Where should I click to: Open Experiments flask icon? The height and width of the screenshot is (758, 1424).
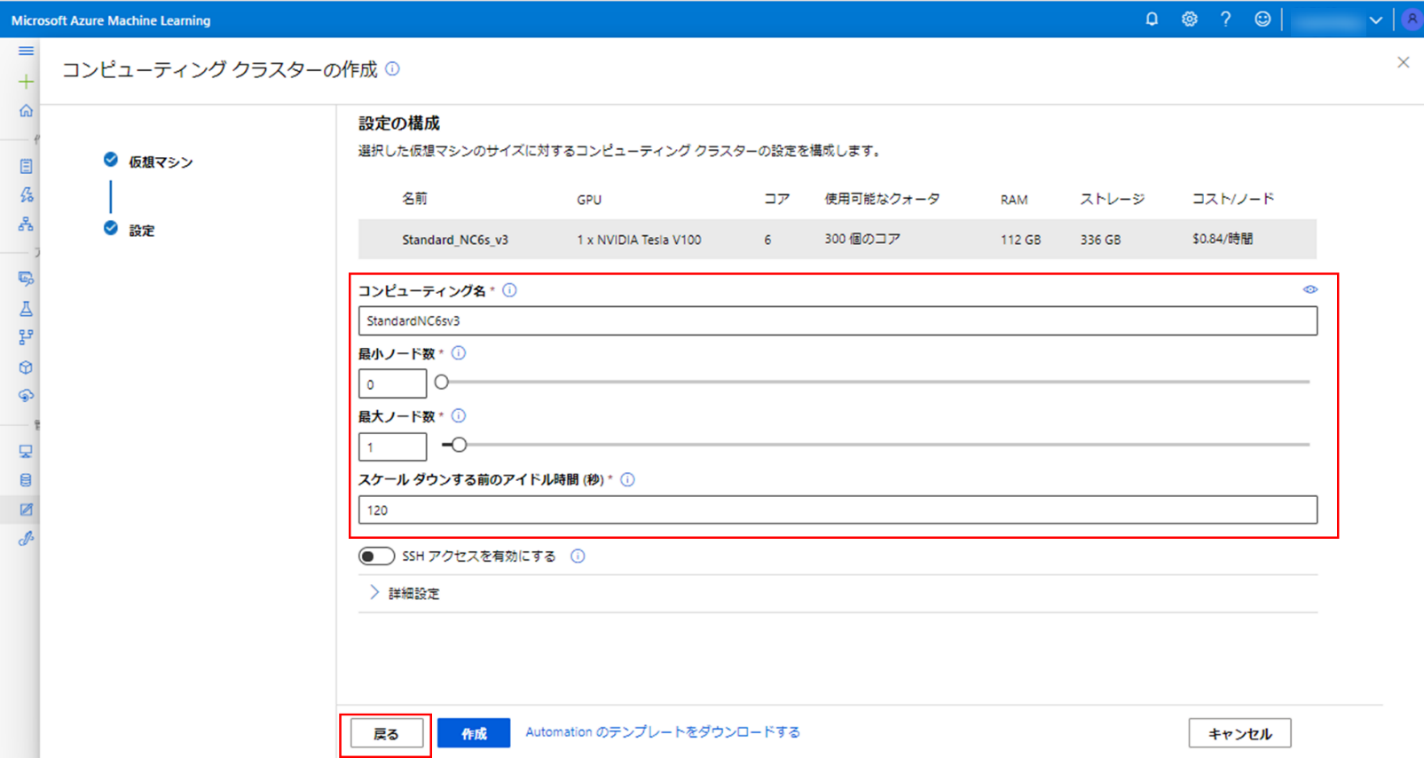(26, 309)
